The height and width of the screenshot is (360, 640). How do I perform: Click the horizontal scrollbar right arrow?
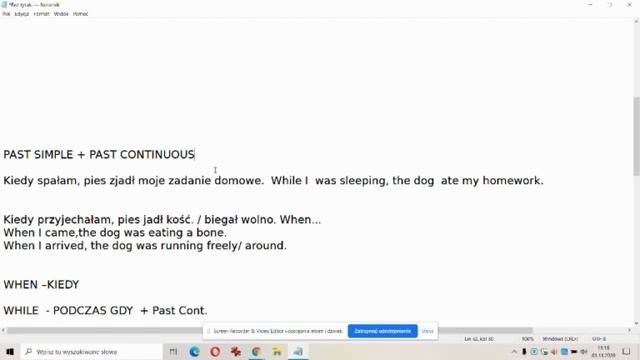629,330
